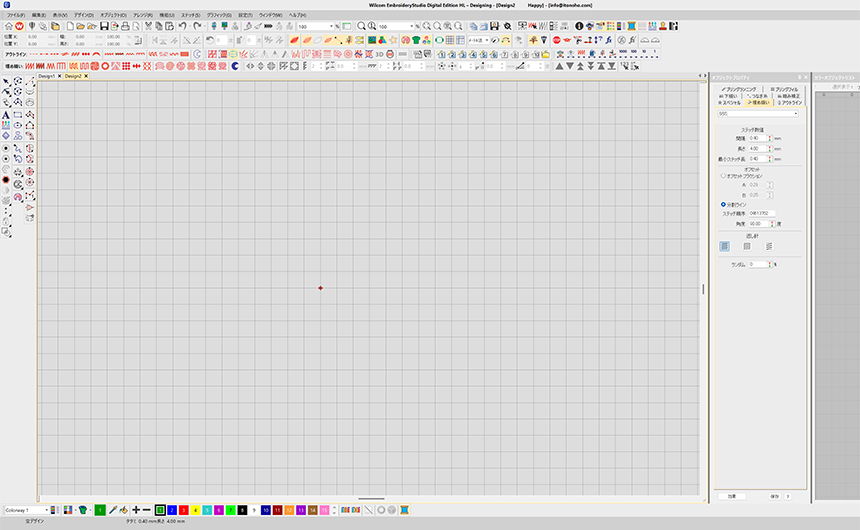860x530 pixels.
Task: Select red color swatch number 3
Action: tap(184, 510)
